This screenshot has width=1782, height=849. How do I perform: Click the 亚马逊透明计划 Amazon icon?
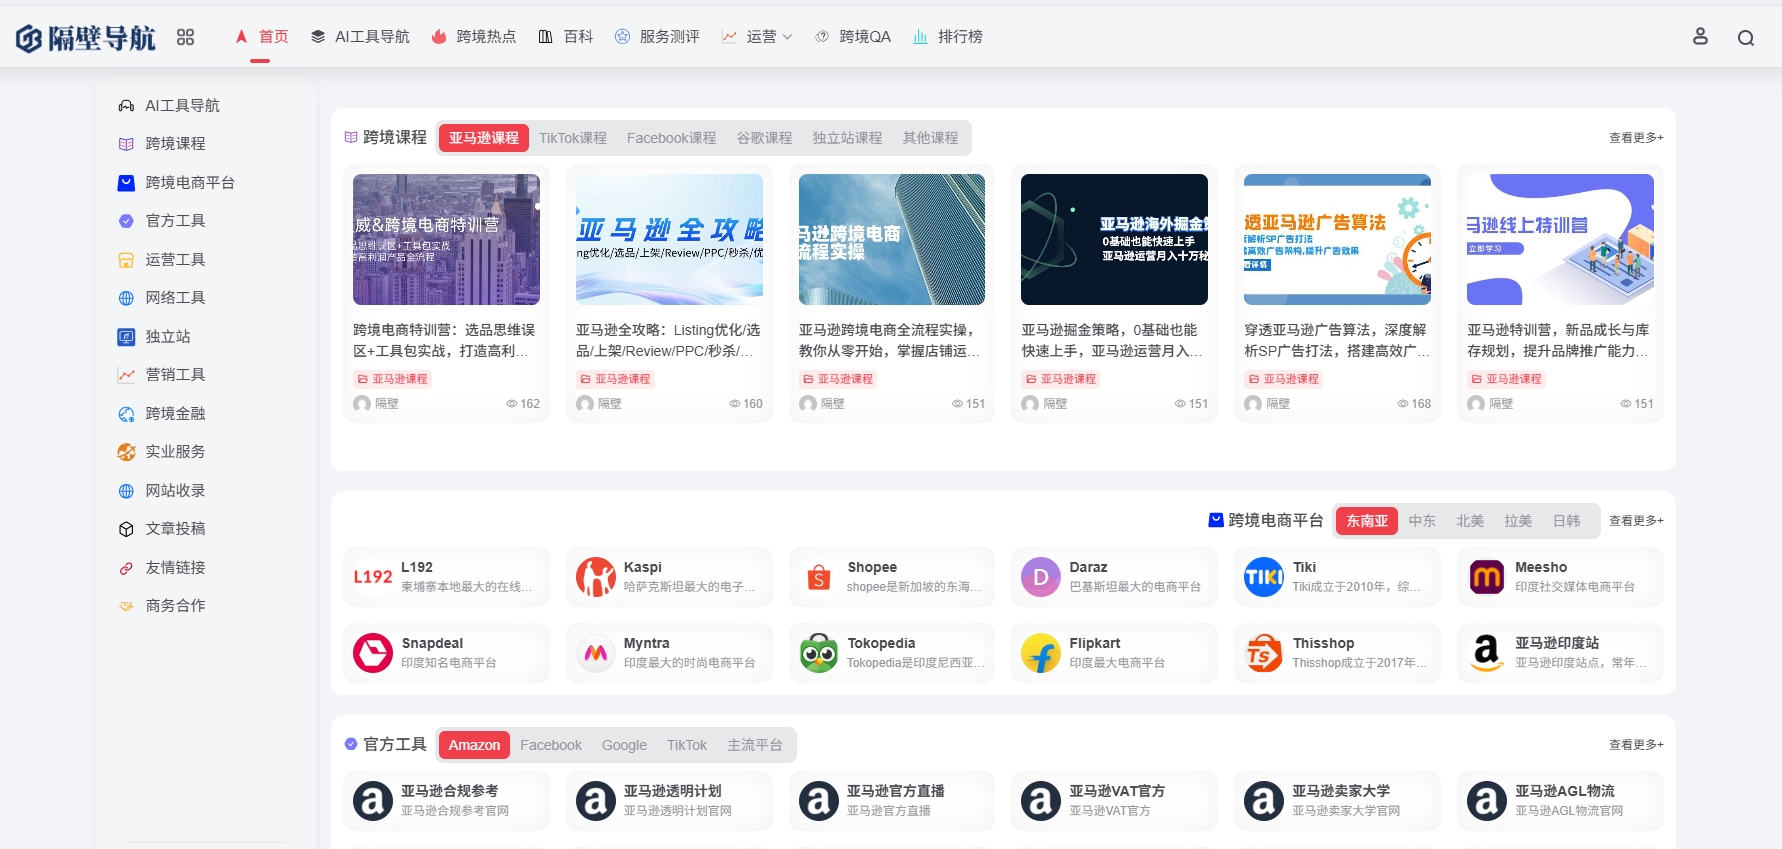[595, 801]
